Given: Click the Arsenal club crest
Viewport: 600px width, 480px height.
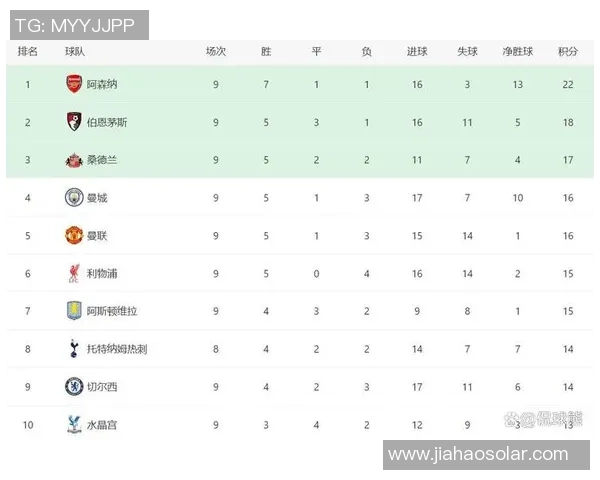Looking at the screenshot, I should pos(74,84).
